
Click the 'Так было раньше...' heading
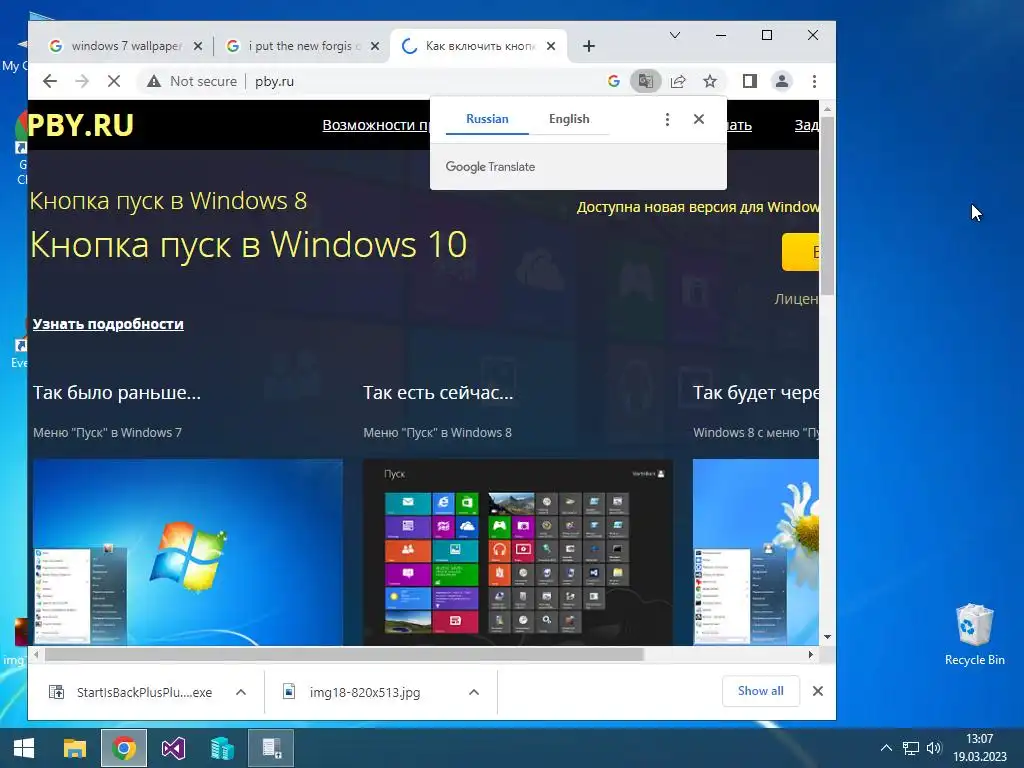point(117,392)
